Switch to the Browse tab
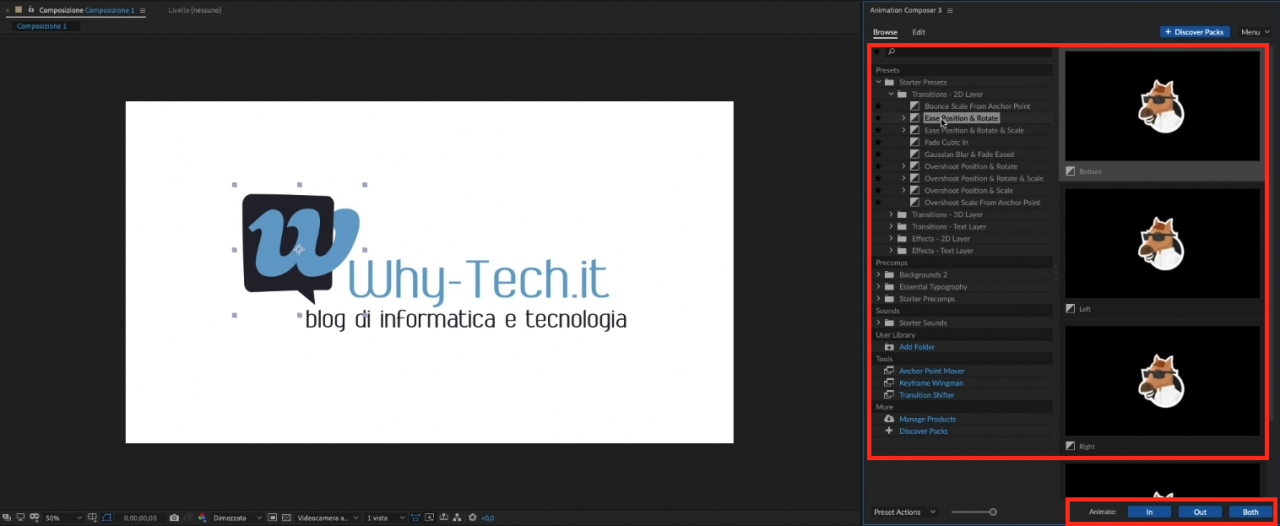The width and height of the screenshot is (1280, 526). 885,32
